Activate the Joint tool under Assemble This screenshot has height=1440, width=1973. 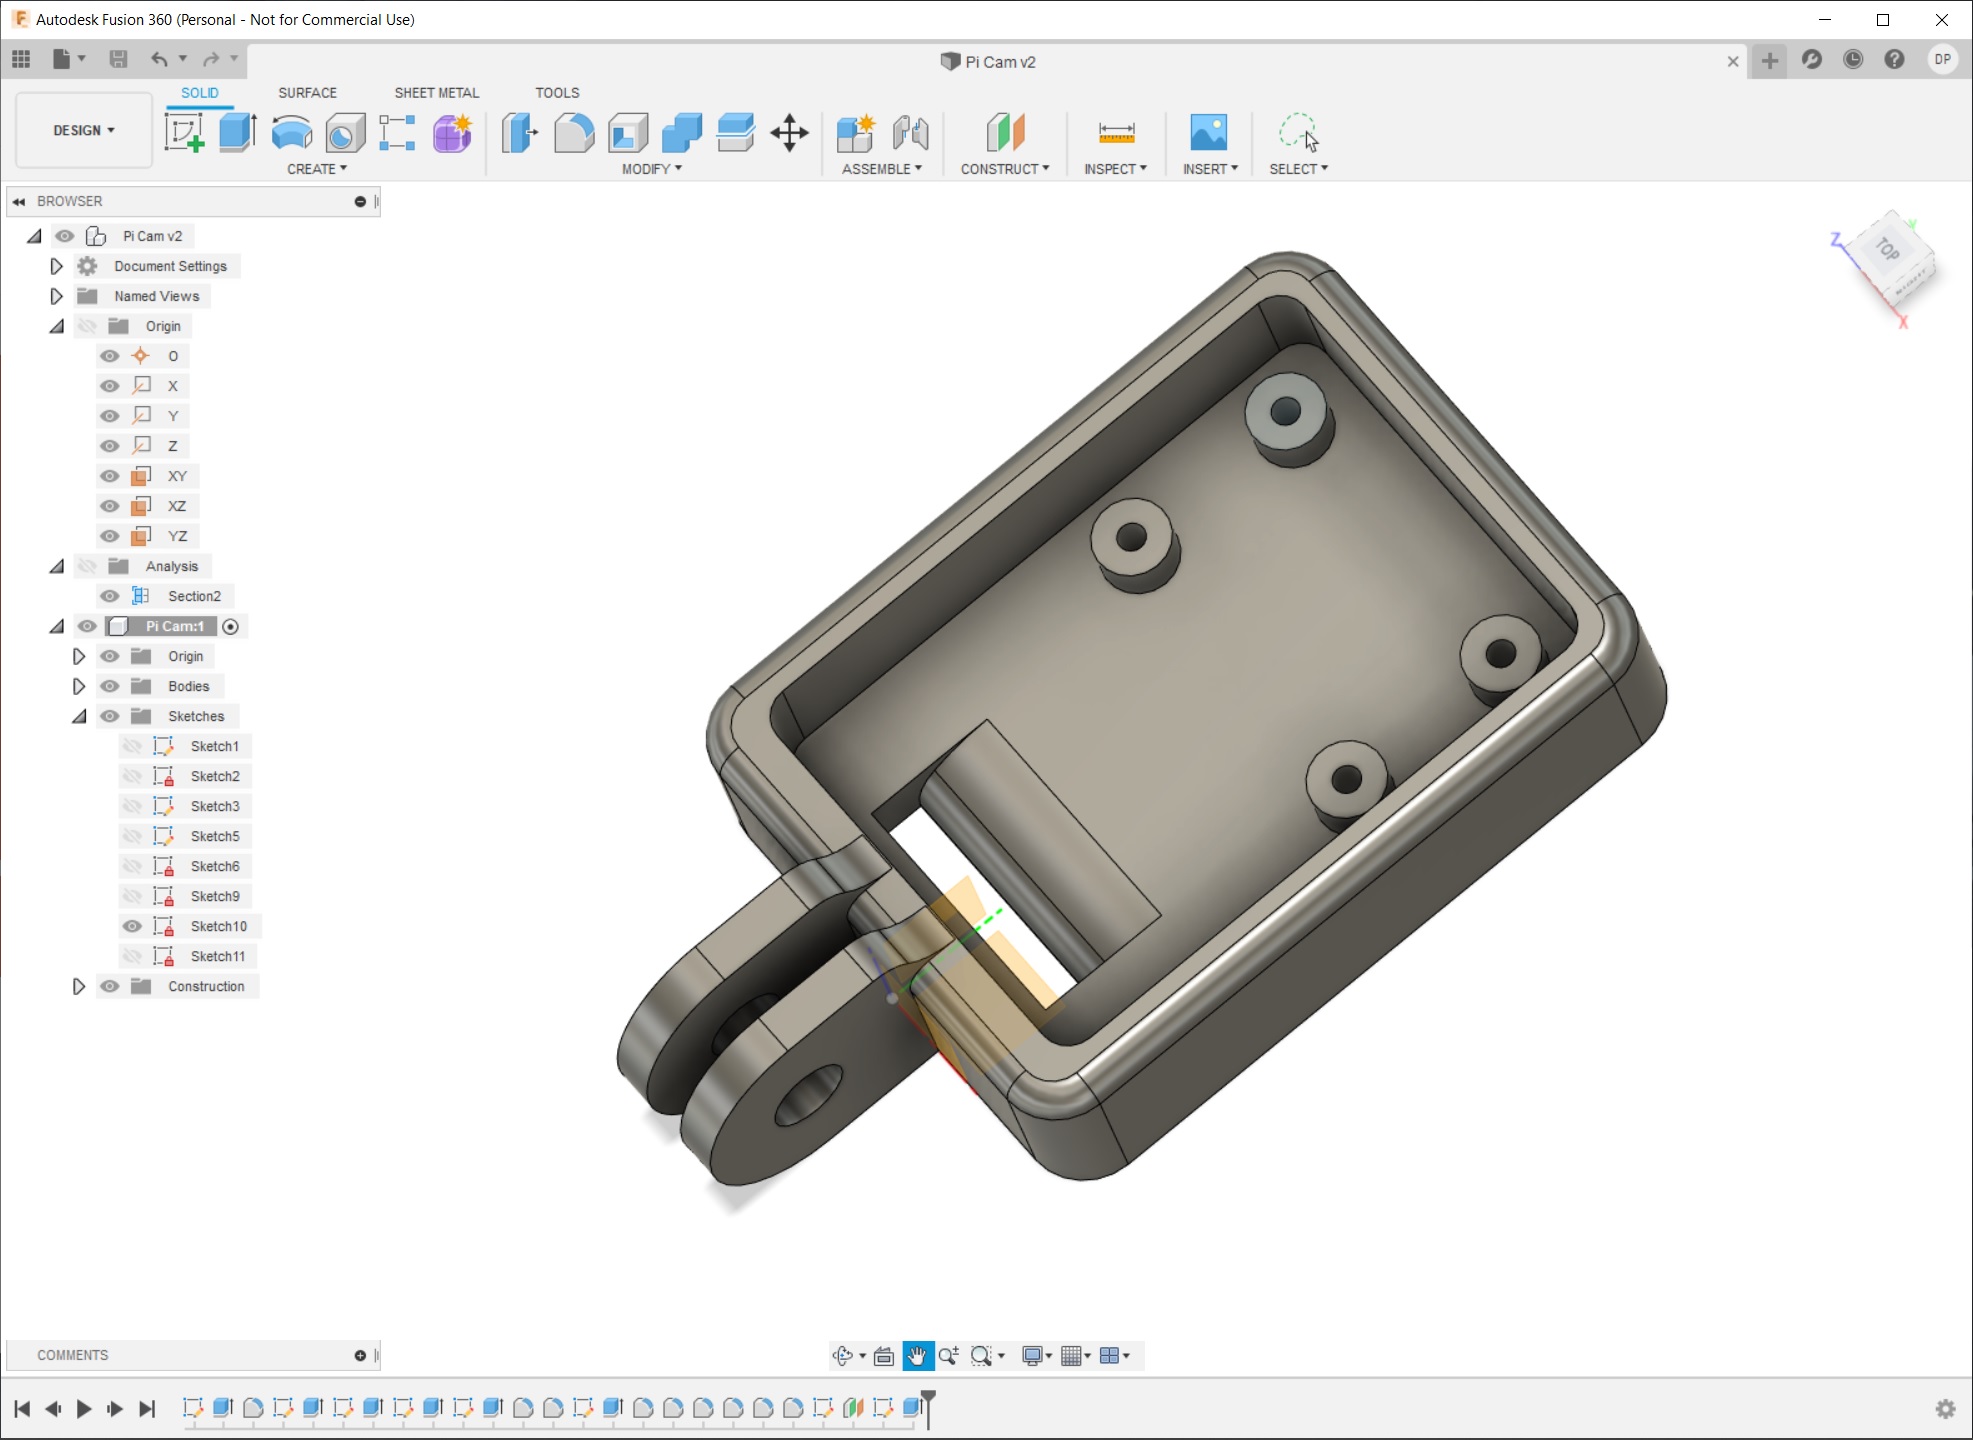click(910, 132)
